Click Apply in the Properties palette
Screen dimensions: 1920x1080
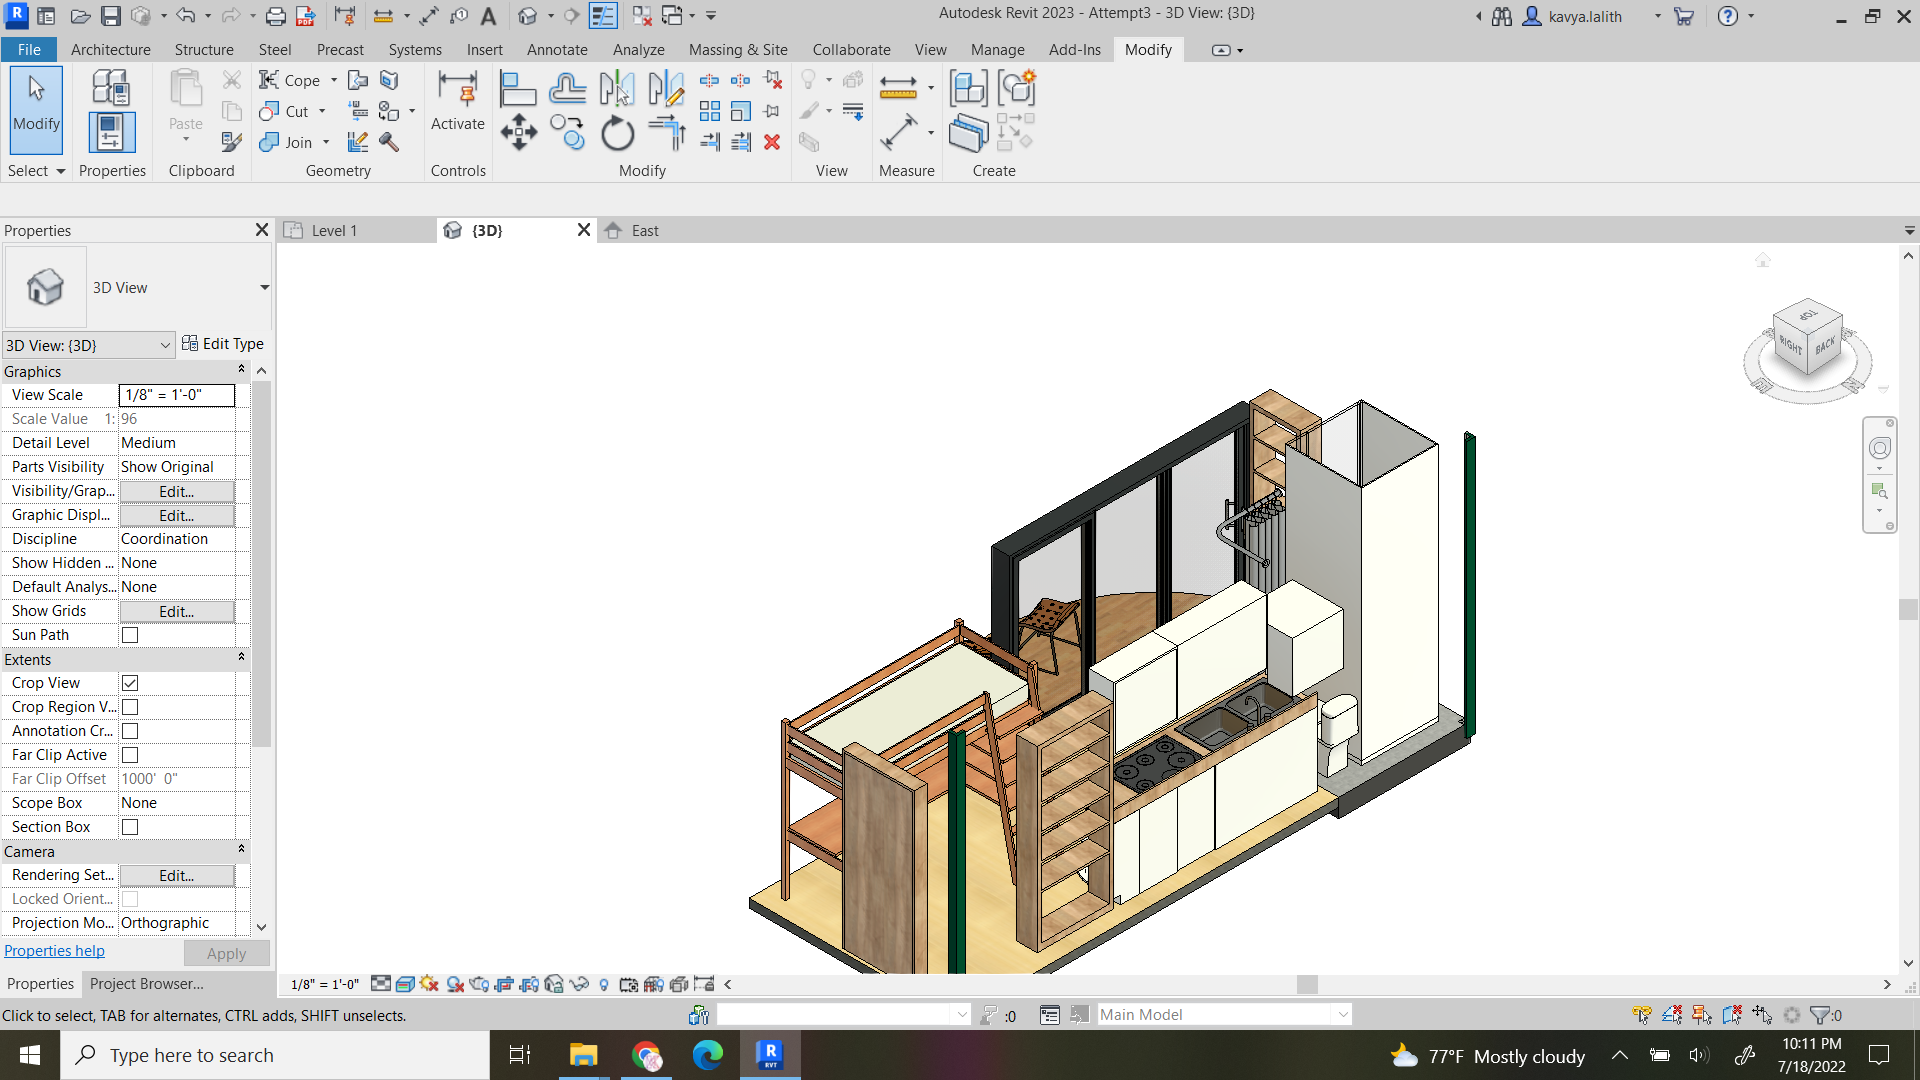pos(226,953)
